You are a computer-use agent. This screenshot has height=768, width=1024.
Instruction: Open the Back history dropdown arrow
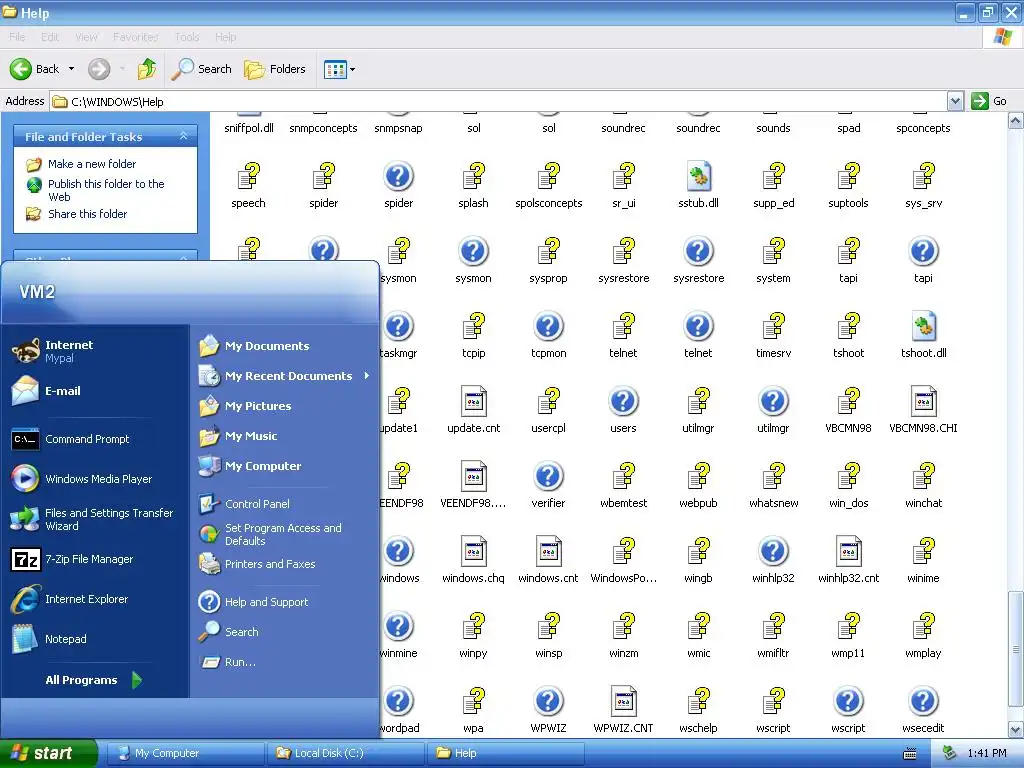[x=71, y=69]
